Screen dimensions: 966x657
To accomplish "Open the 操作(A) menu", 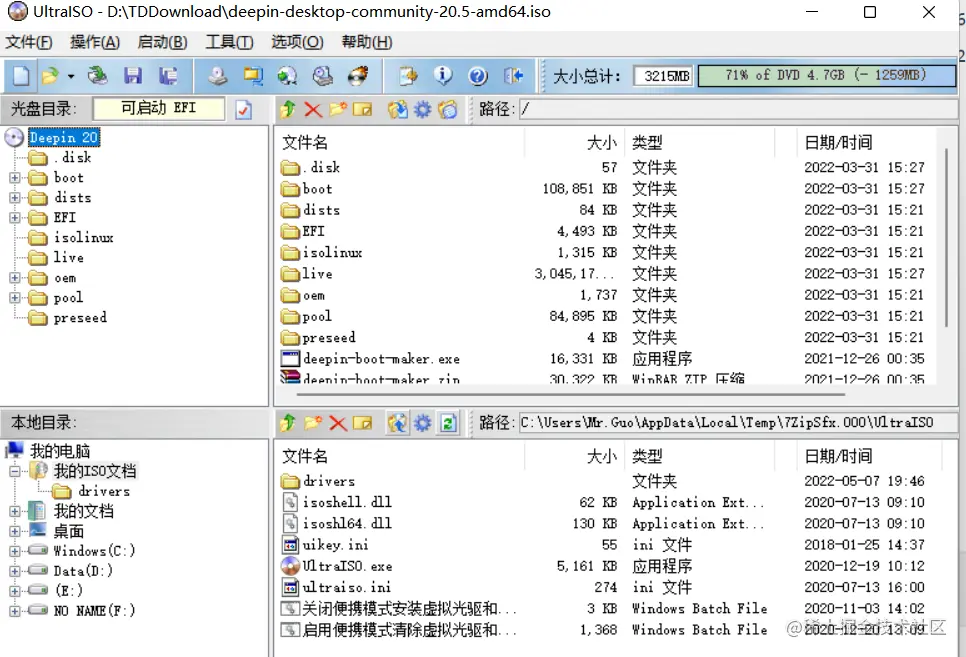I will [x=95, y=42].
